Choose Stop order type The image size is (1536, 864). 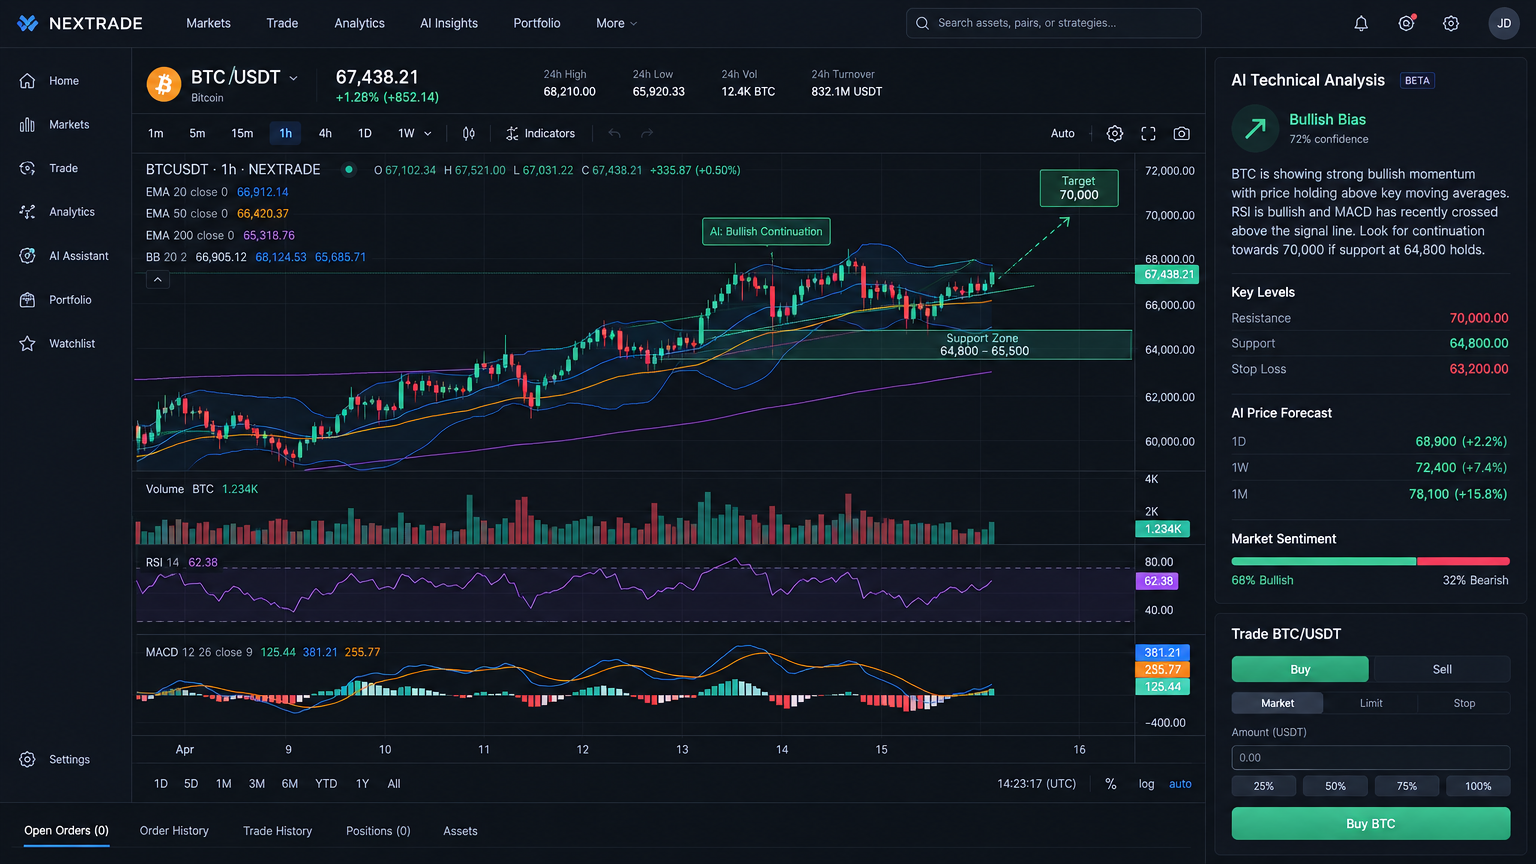(1464, 703)
